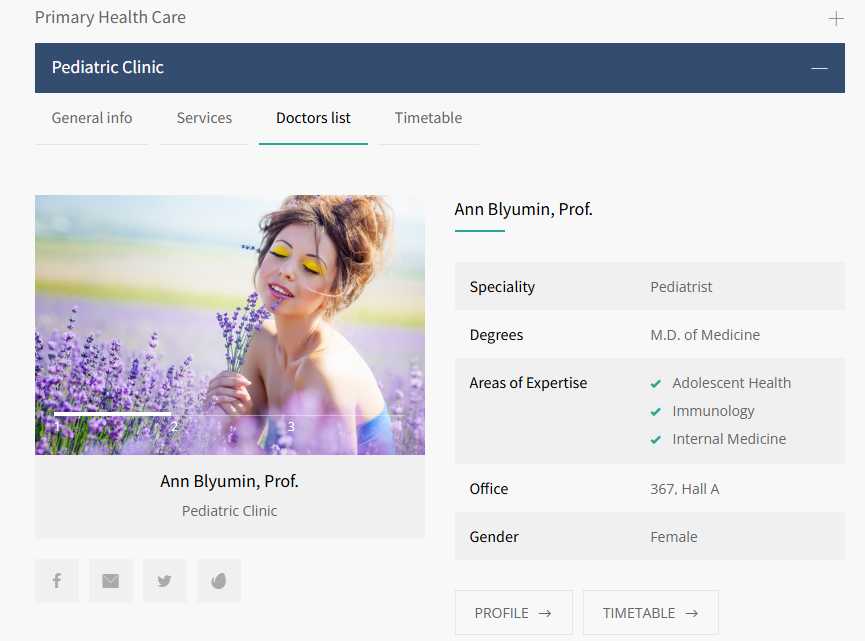Collapse Pediatric Clinic with minus icon
The height and width of the screenshot is (641, 865).
[x=819, y=68]
